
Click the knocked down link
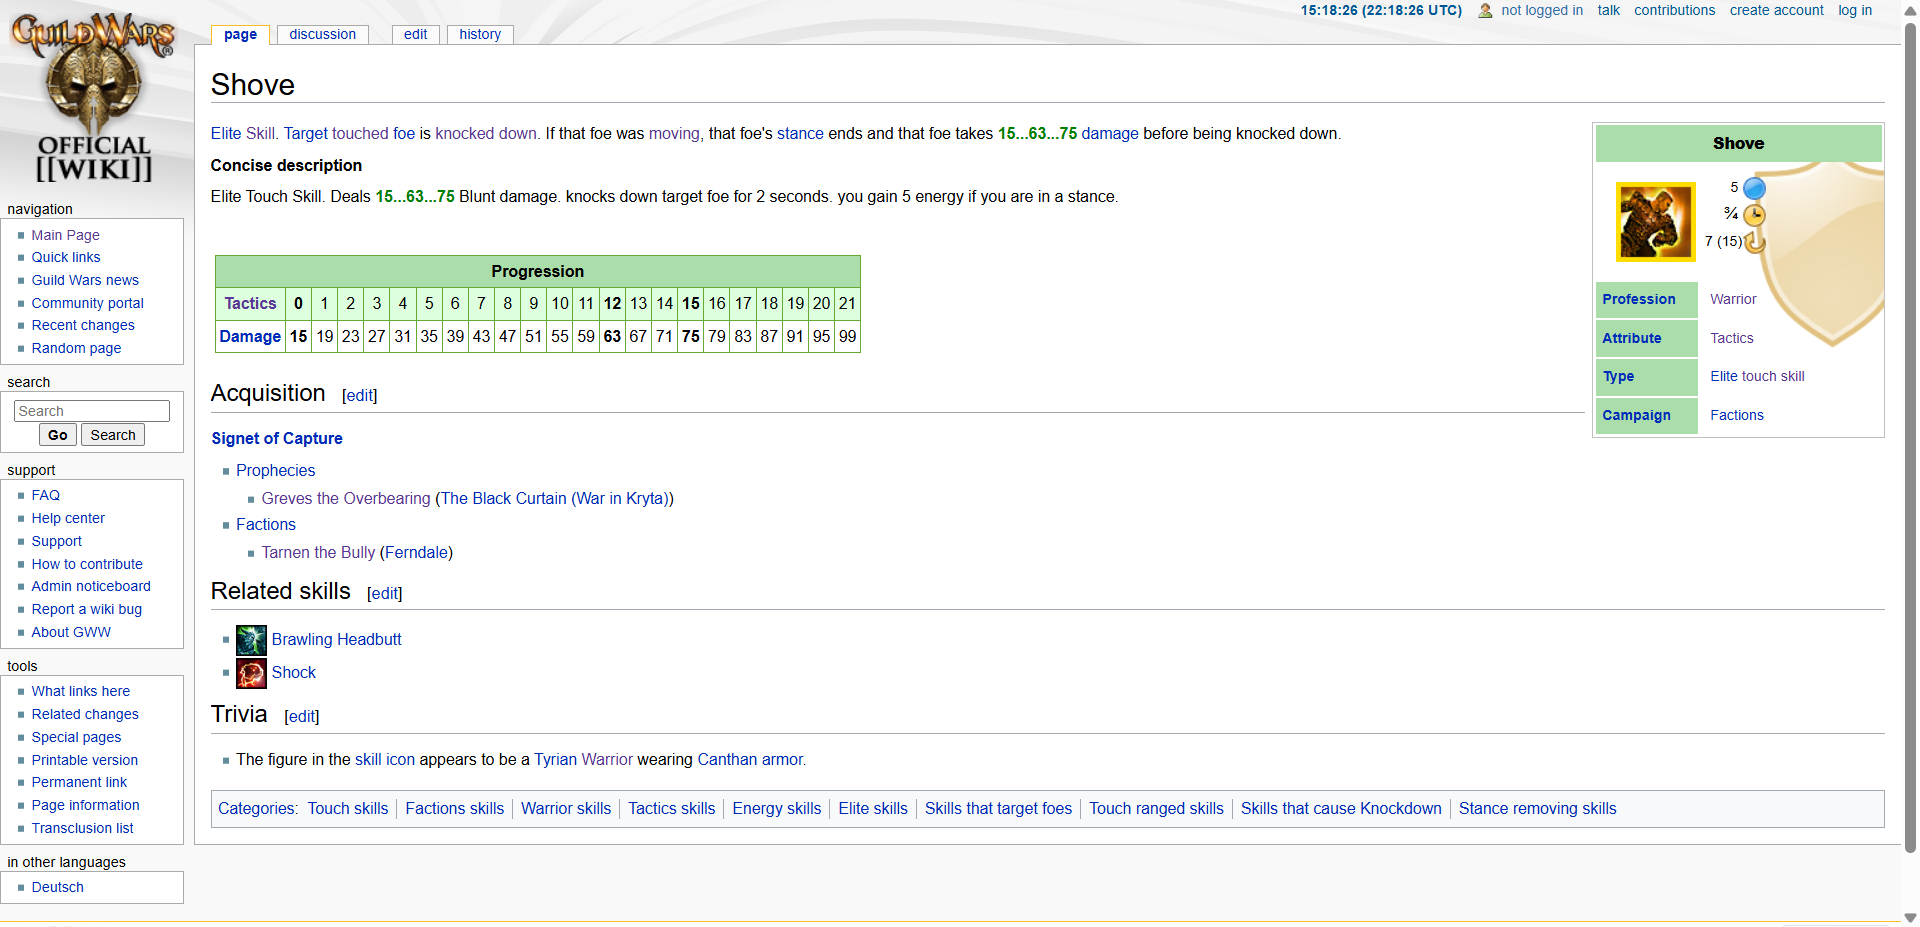tap(486, 133)
